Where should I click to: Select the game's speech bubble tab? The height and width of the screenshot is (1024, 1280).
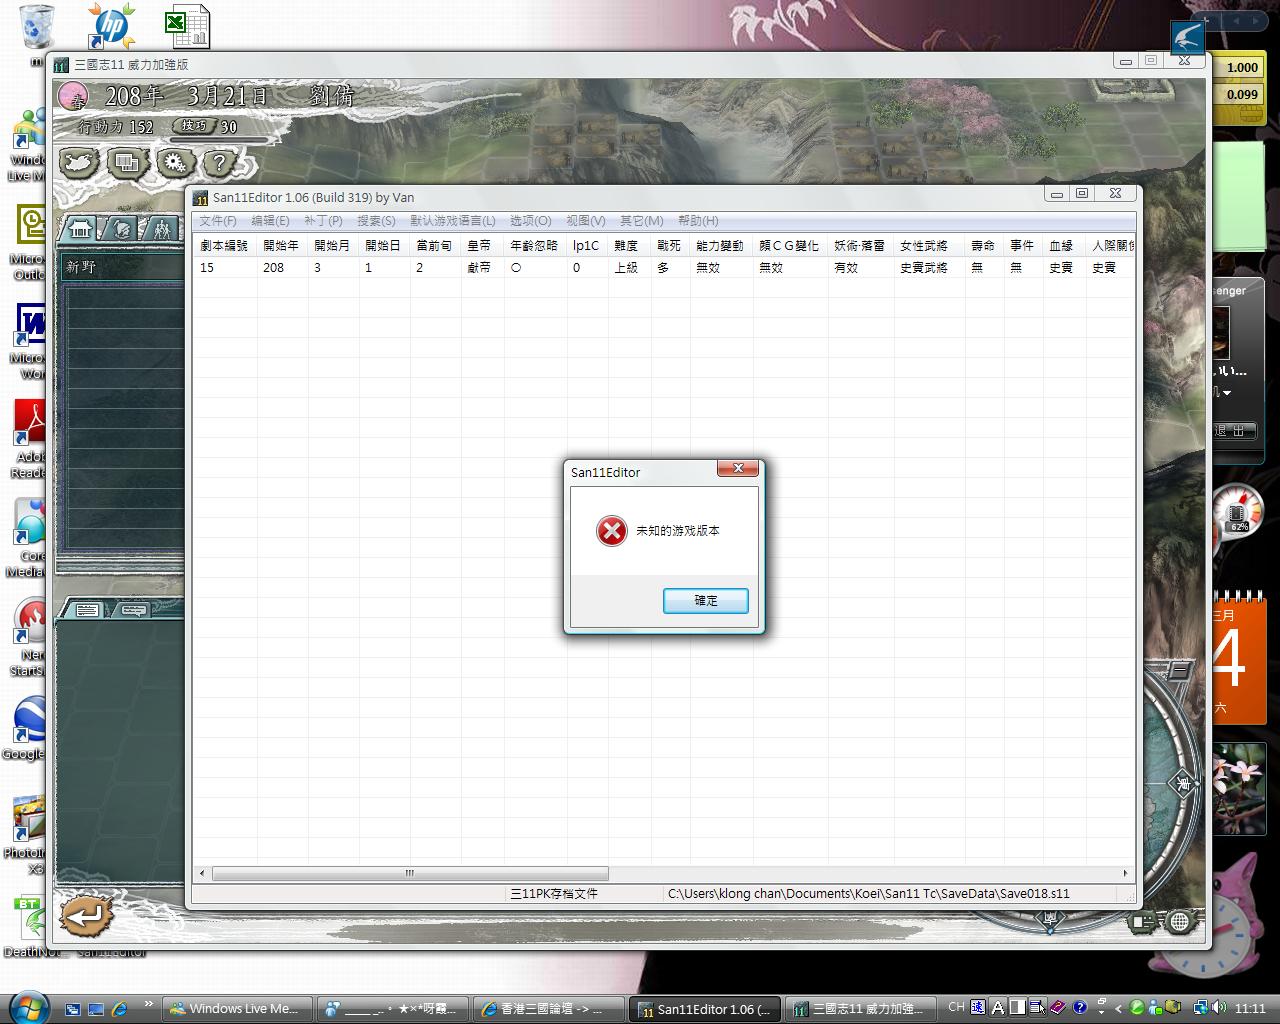click(x=132, y=609)
